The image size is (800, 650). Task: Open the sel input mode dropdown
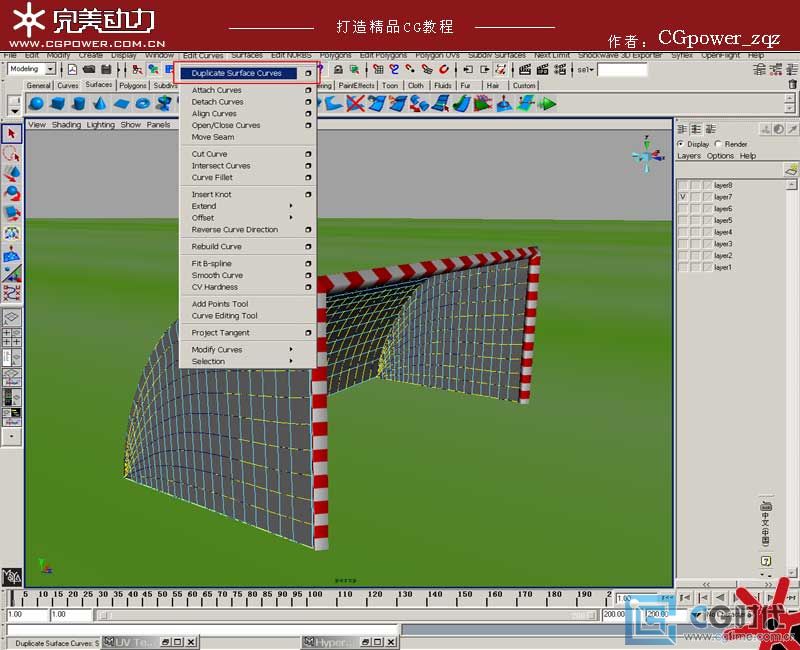[586, 69]
